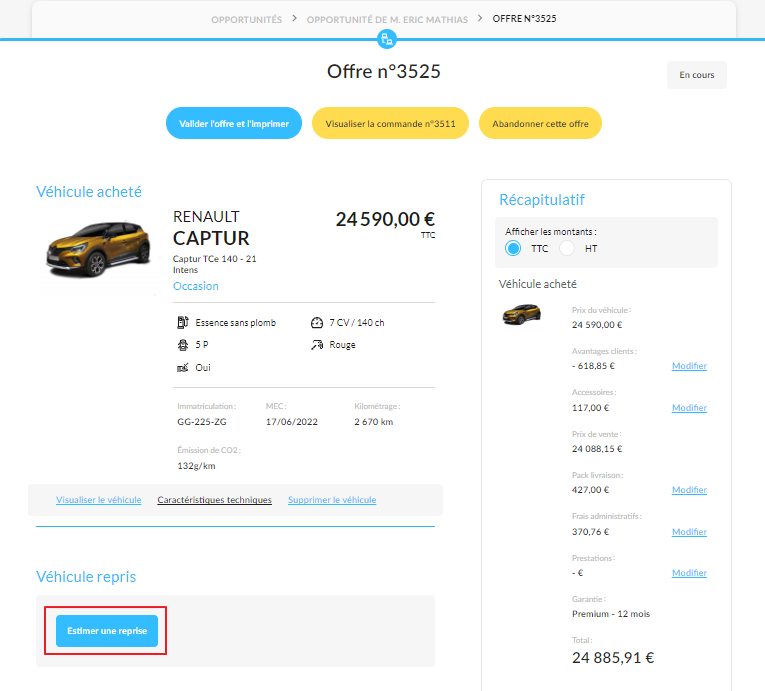Modify Avantages clients amount
Viewport: 765px width, 691px height.
[689, 366]
